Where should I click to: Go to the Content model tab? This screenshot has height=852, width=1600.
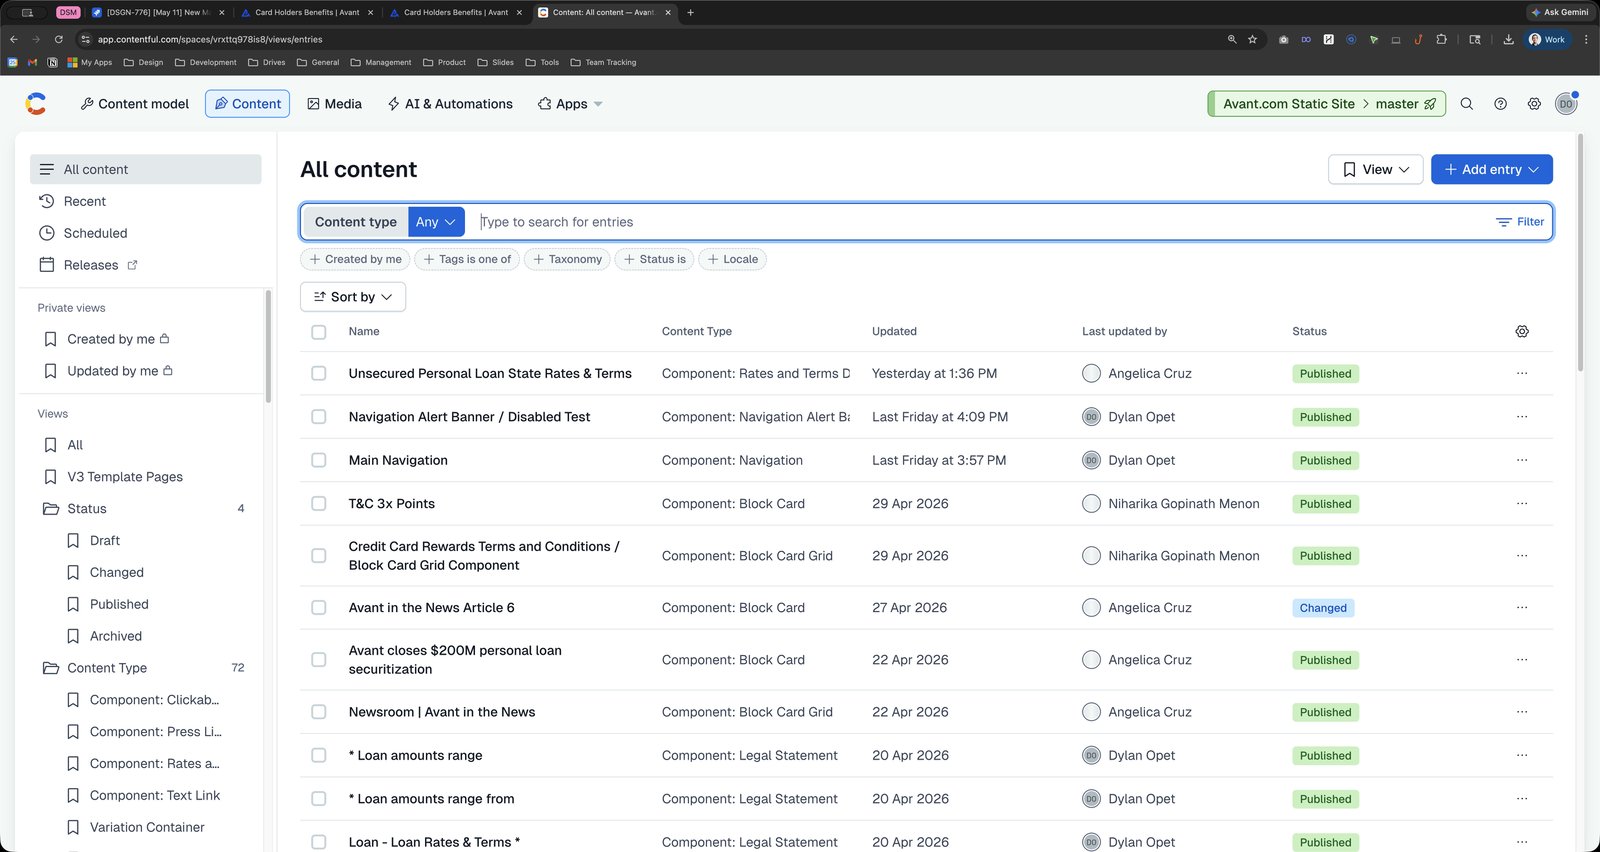135,104
